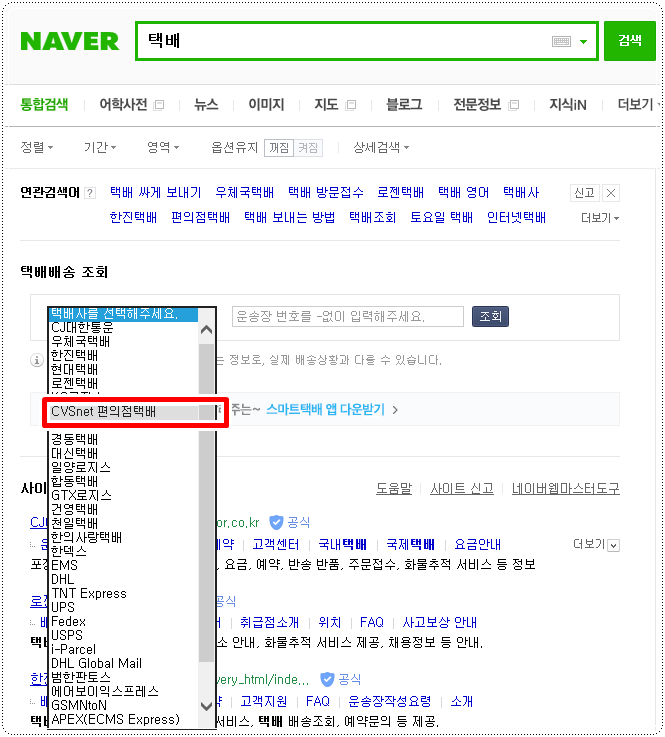
Task: Open the 영역 area dropdown
Action: click(163, 148)
